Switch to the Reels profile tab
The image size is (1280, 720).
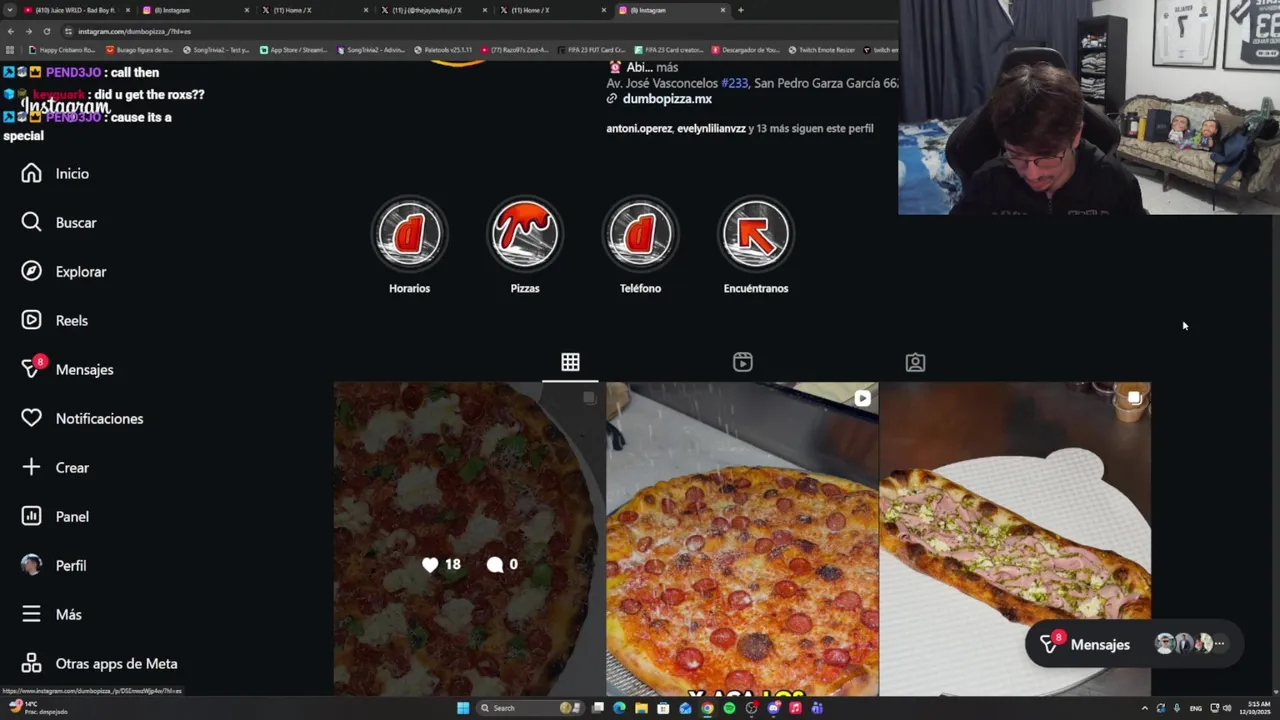click(x=742, y=362)
